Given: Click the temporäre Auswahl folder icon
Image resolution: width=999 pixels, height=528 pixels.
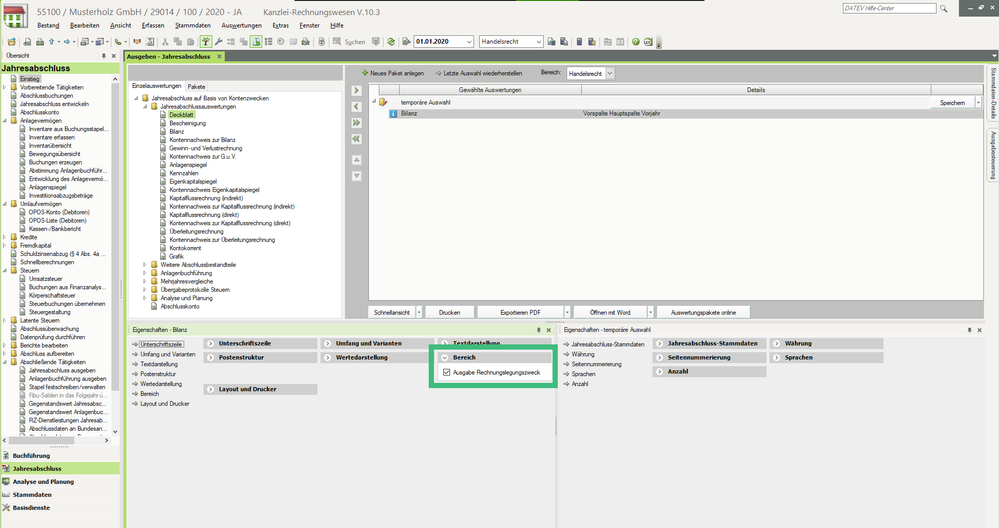Looking at the screenshot, I should pyautogui.click(x=383, y=102).
